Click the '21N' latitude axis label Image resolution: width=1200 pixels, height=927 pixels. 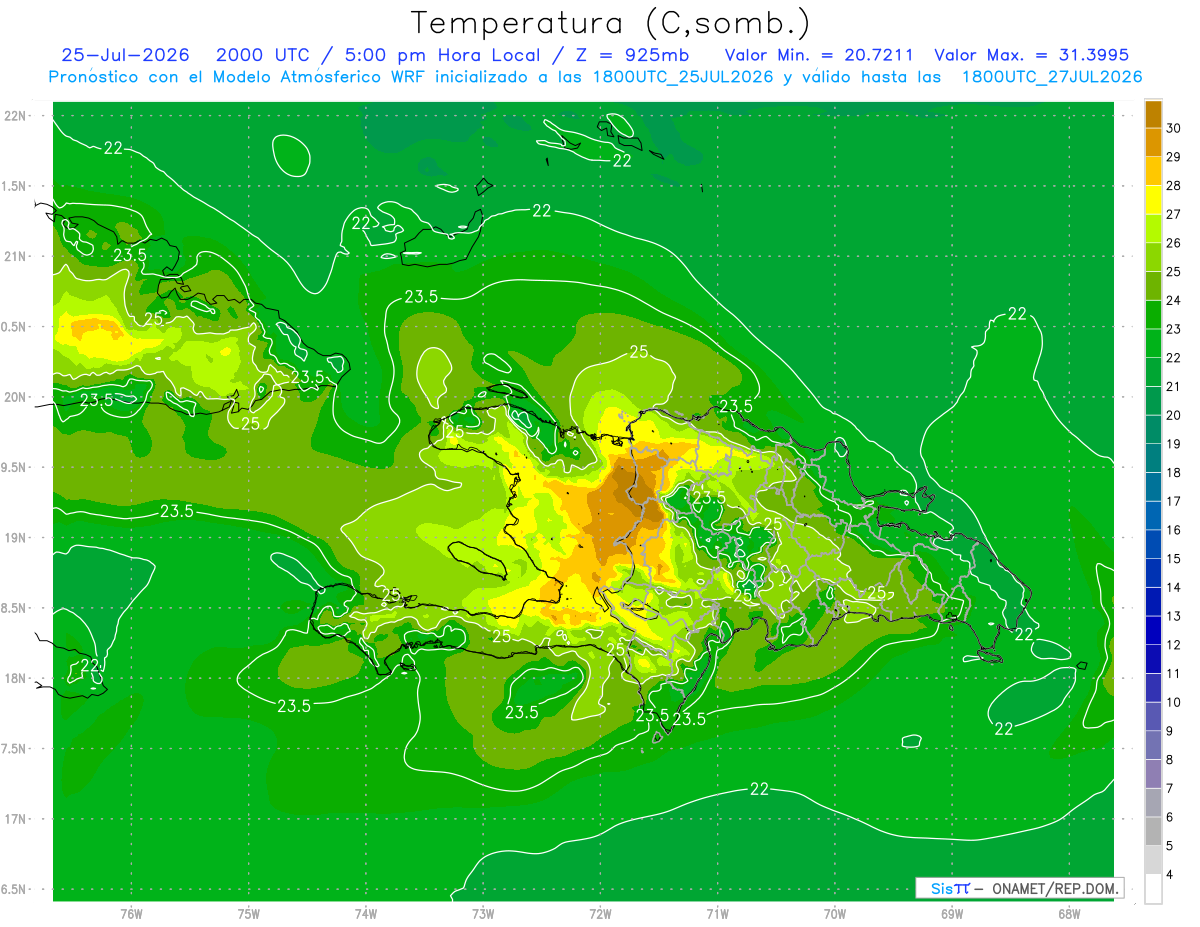tap(15, 257)
